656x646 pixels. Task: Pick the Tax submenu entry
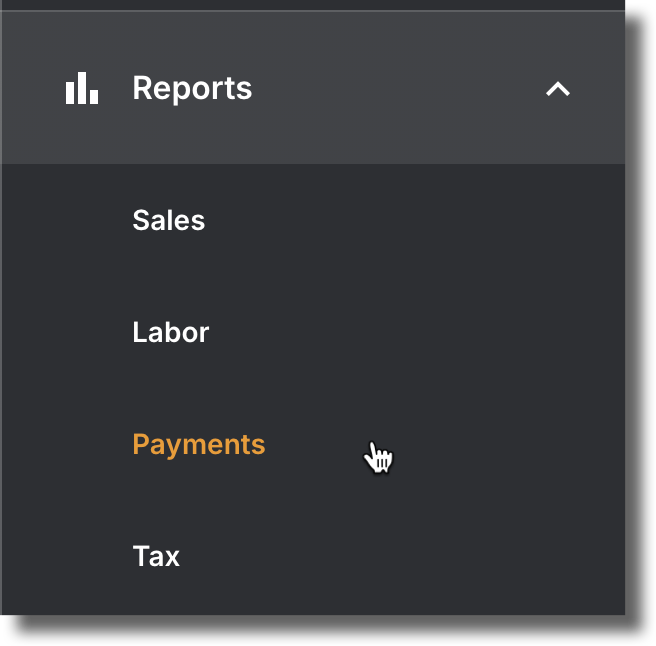click(x=156, y=556)
